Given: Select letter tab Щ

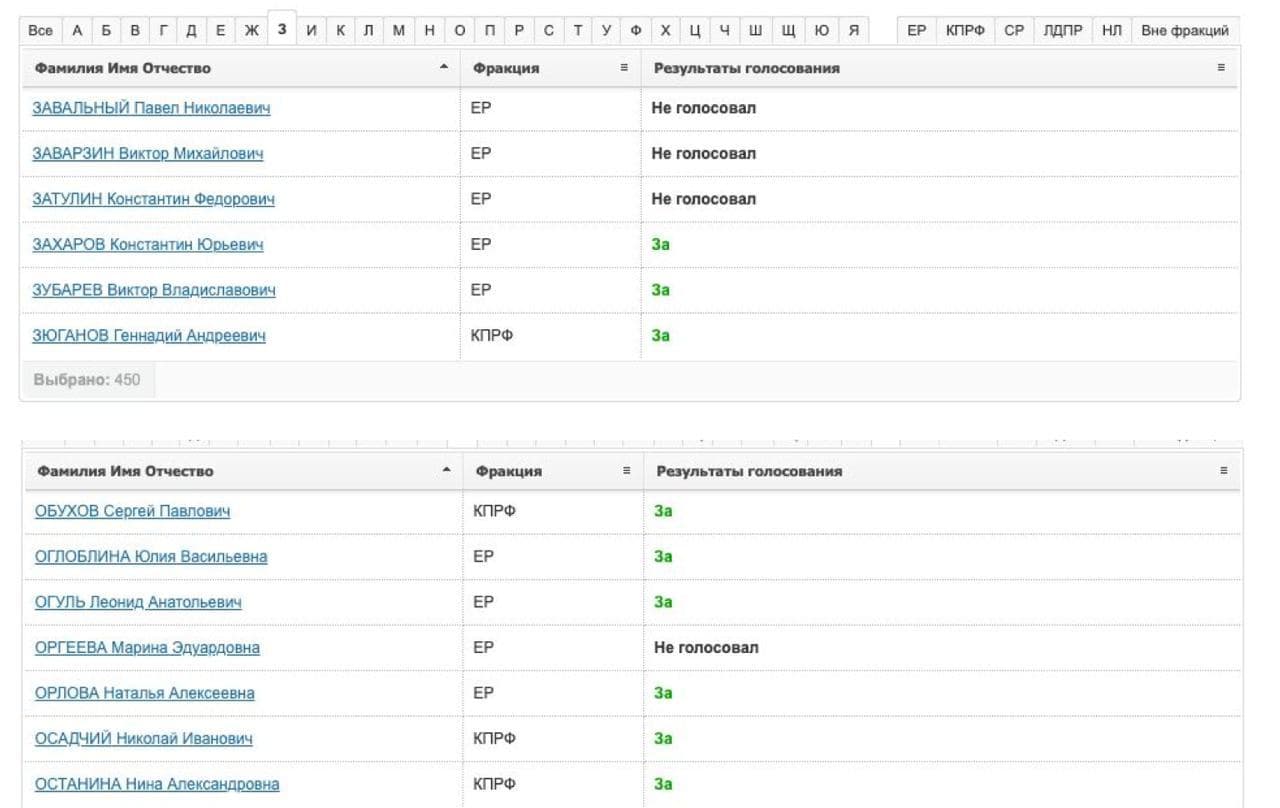Looking at the screenshot, I should [788, 31].
